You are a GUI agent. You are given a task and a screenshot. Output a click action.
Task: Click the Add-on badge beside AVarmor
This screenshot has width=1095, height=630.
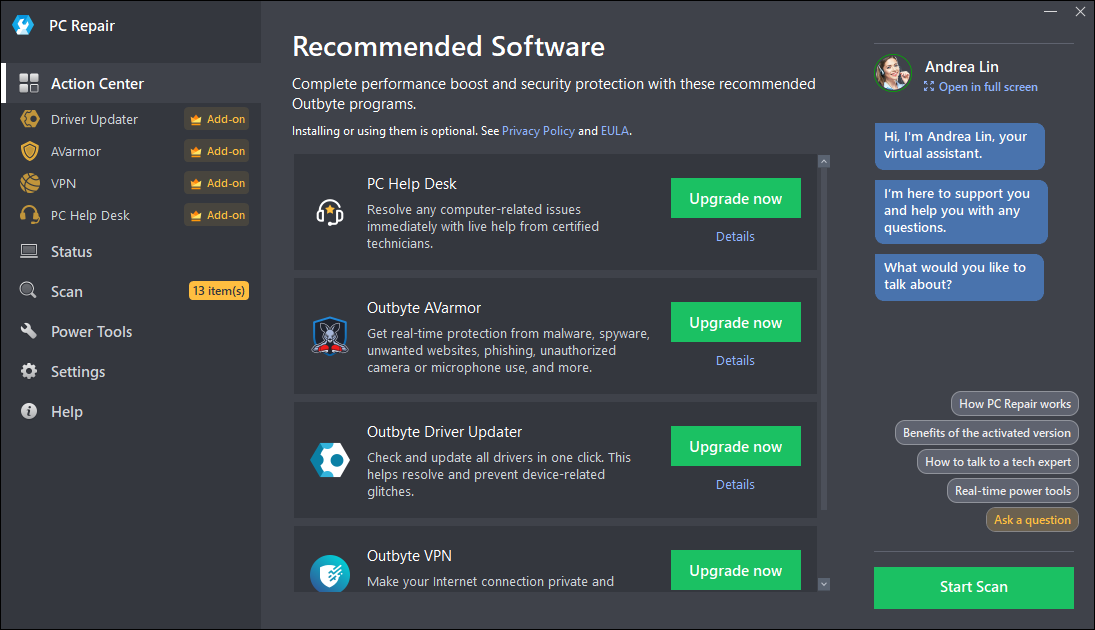[217, 151]
